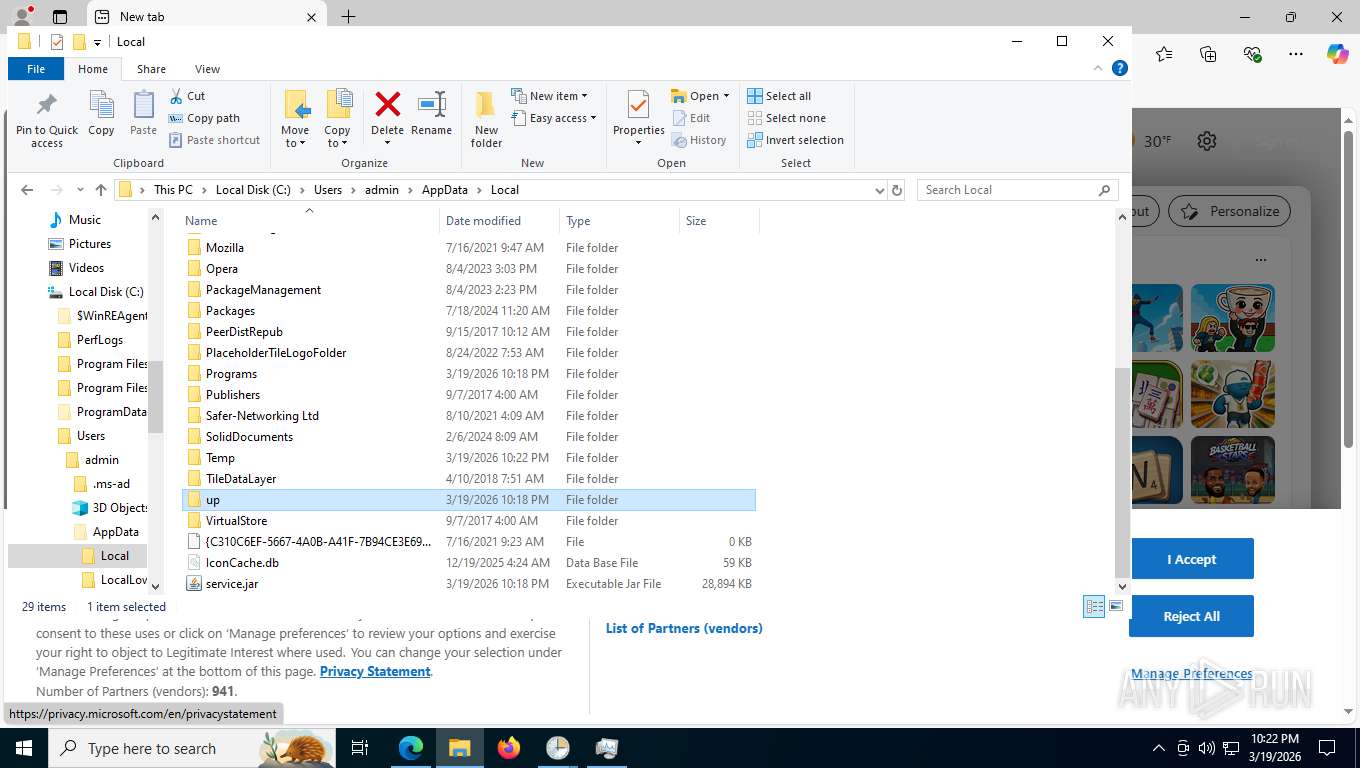Open the File menu tab
Screen dimensions: 1360x768
click(x=36, y=69)
